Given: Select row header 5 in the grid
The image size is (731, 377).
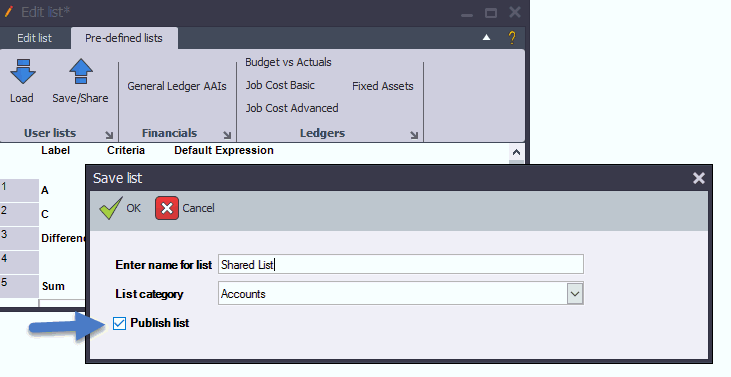Looking at the screenshot, I should click(x=19, y=286).
